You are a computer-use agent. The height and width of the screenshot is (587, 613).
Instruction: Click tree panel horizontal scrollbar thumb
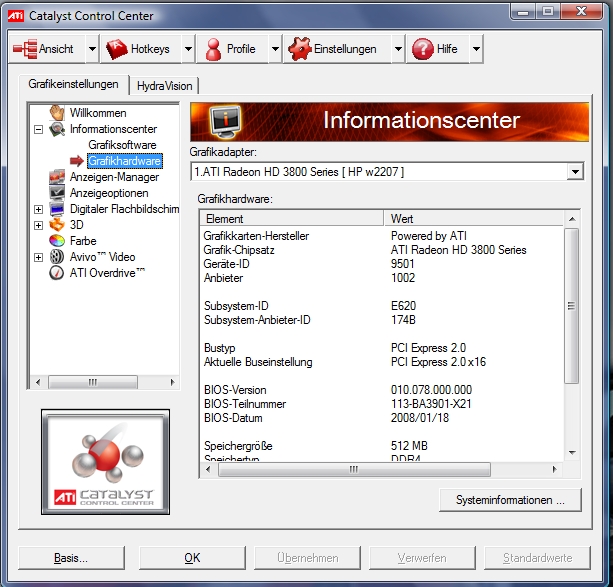(x=93, y=382)
